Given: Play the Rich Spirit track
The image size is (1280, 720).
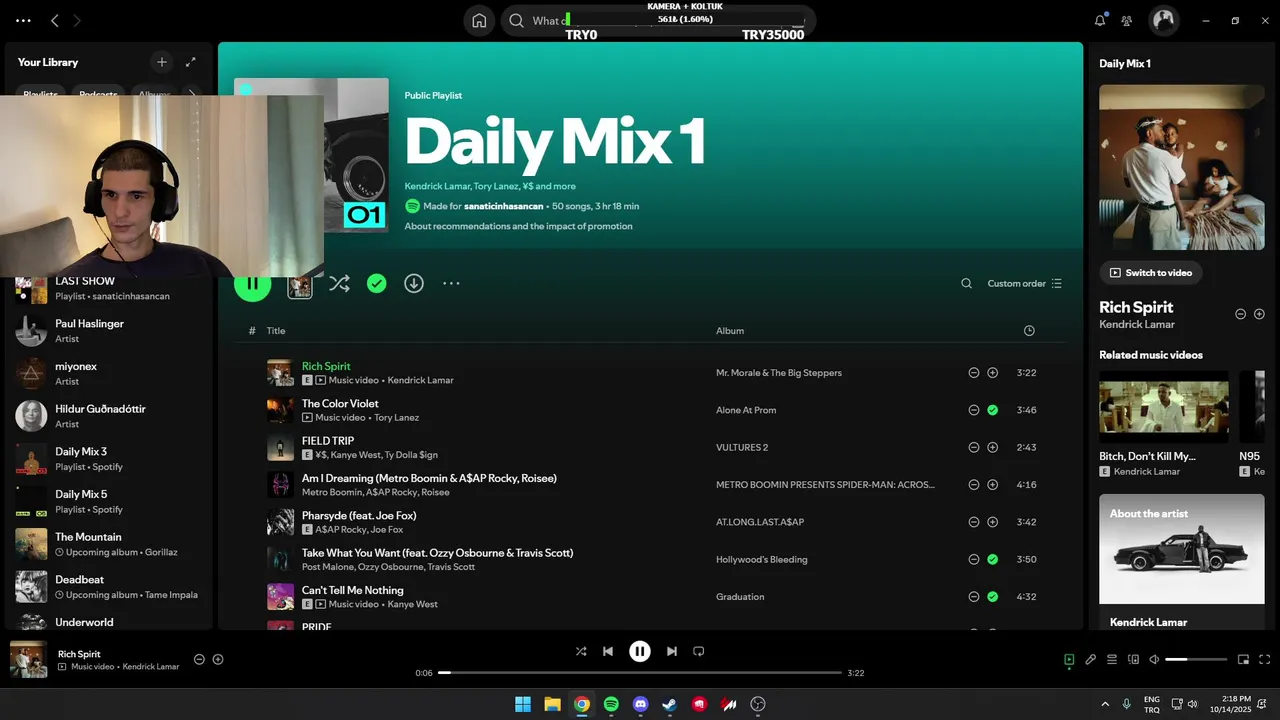Looking at the screenshot, I should click(280, 373).
